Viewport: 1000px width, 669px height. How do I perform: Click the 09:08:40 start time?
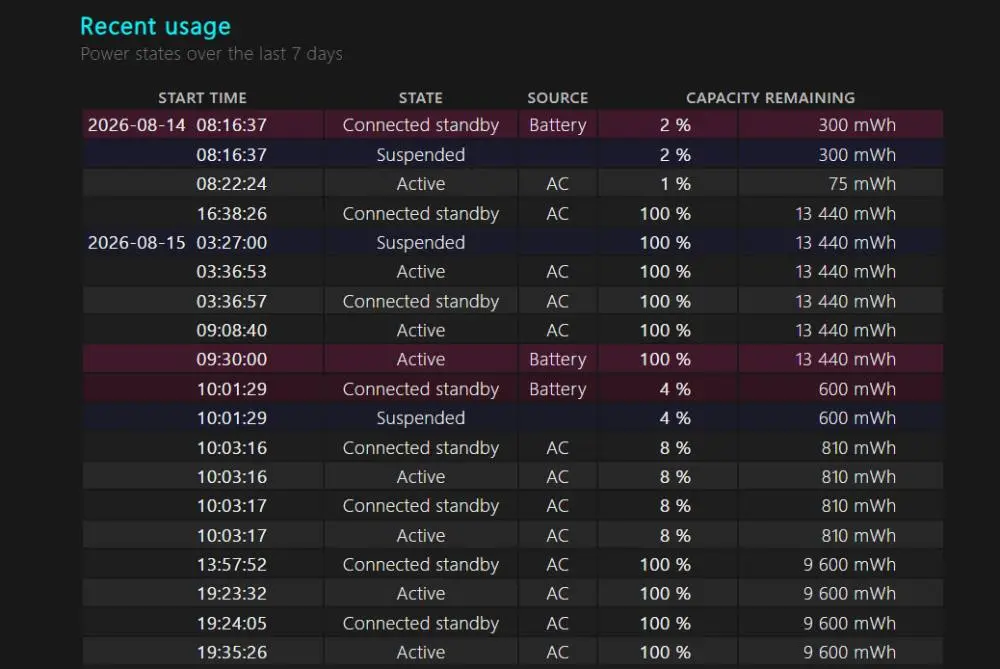click(232, 330)
